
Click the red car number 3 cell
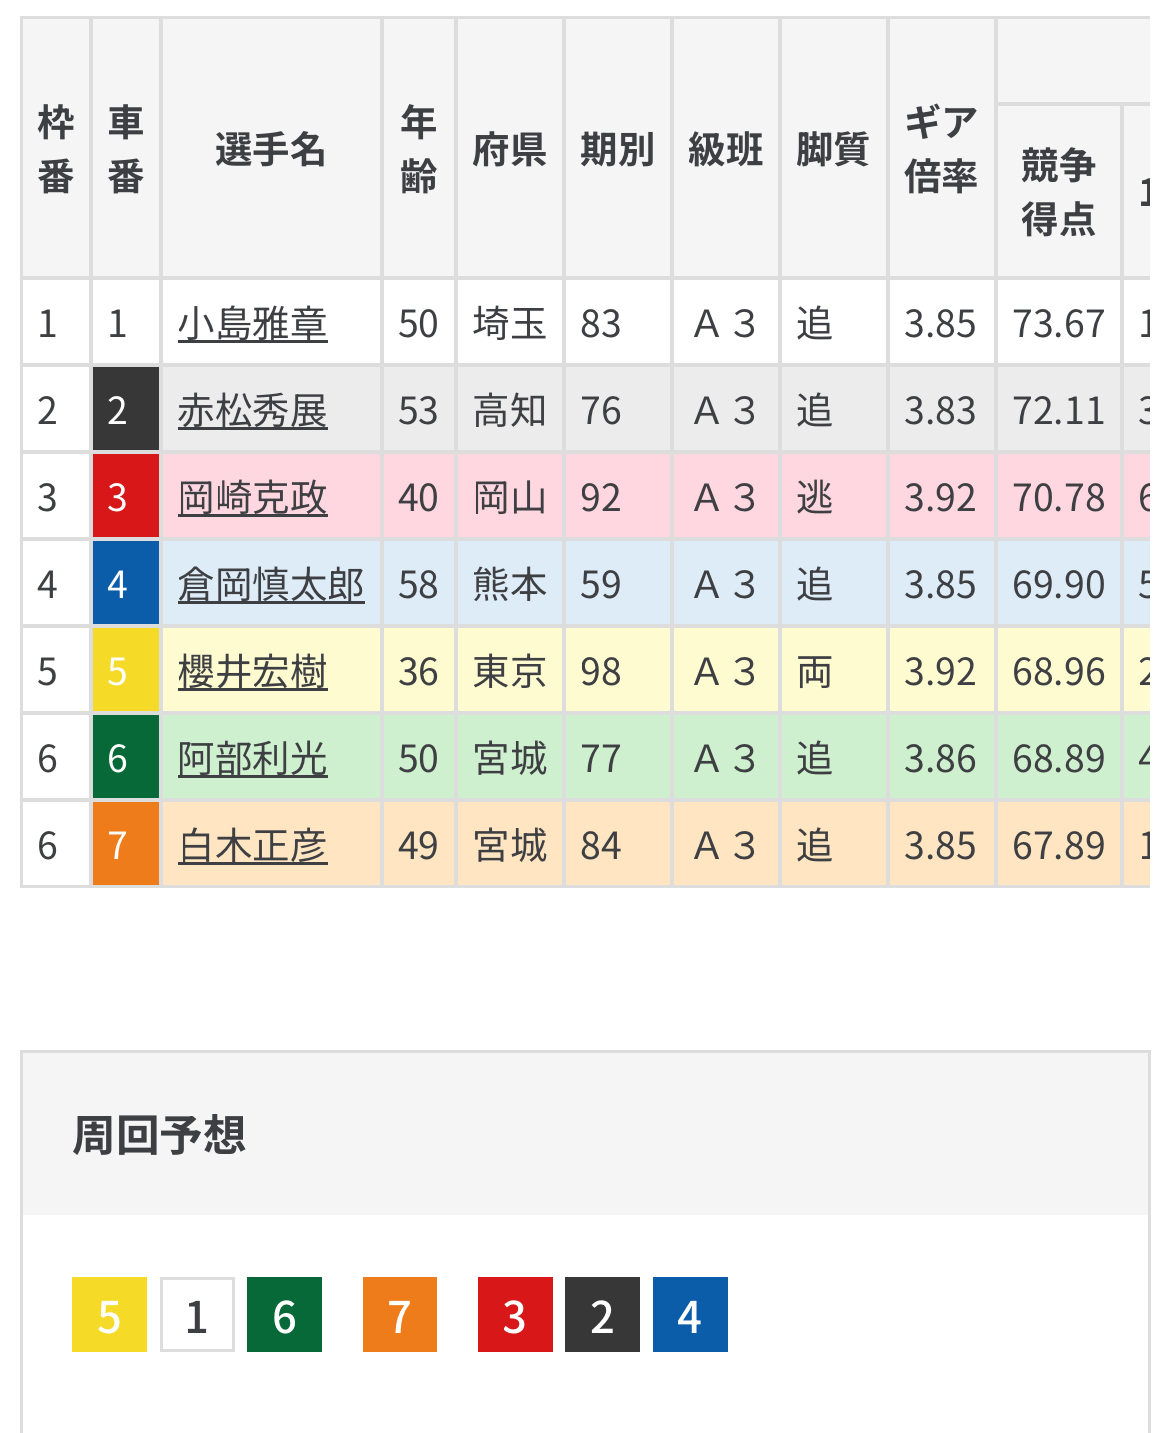coord(126,498)
